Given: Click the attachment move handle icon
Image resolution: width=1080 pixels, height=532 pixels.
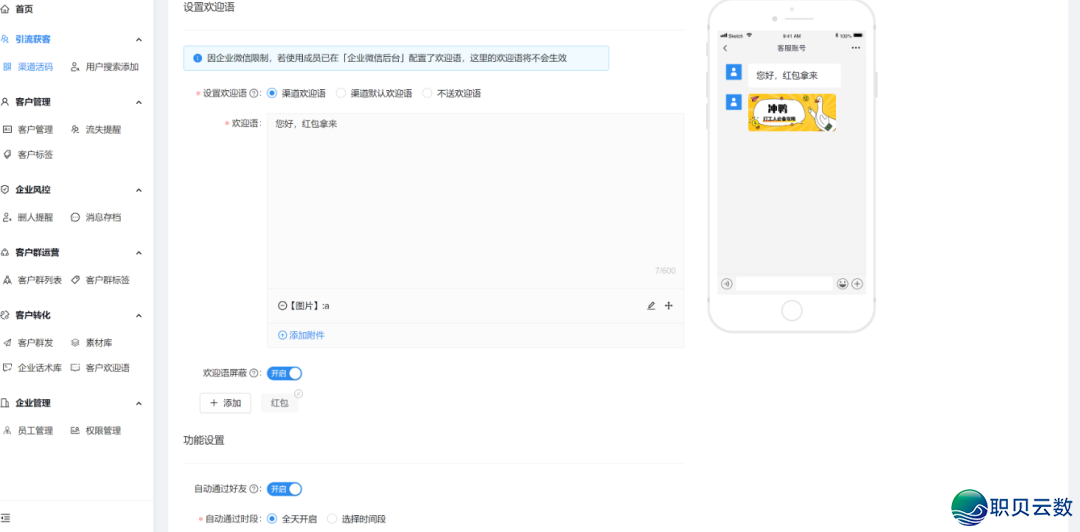Looking at the screenshot, I should click(x=668, y=305).
